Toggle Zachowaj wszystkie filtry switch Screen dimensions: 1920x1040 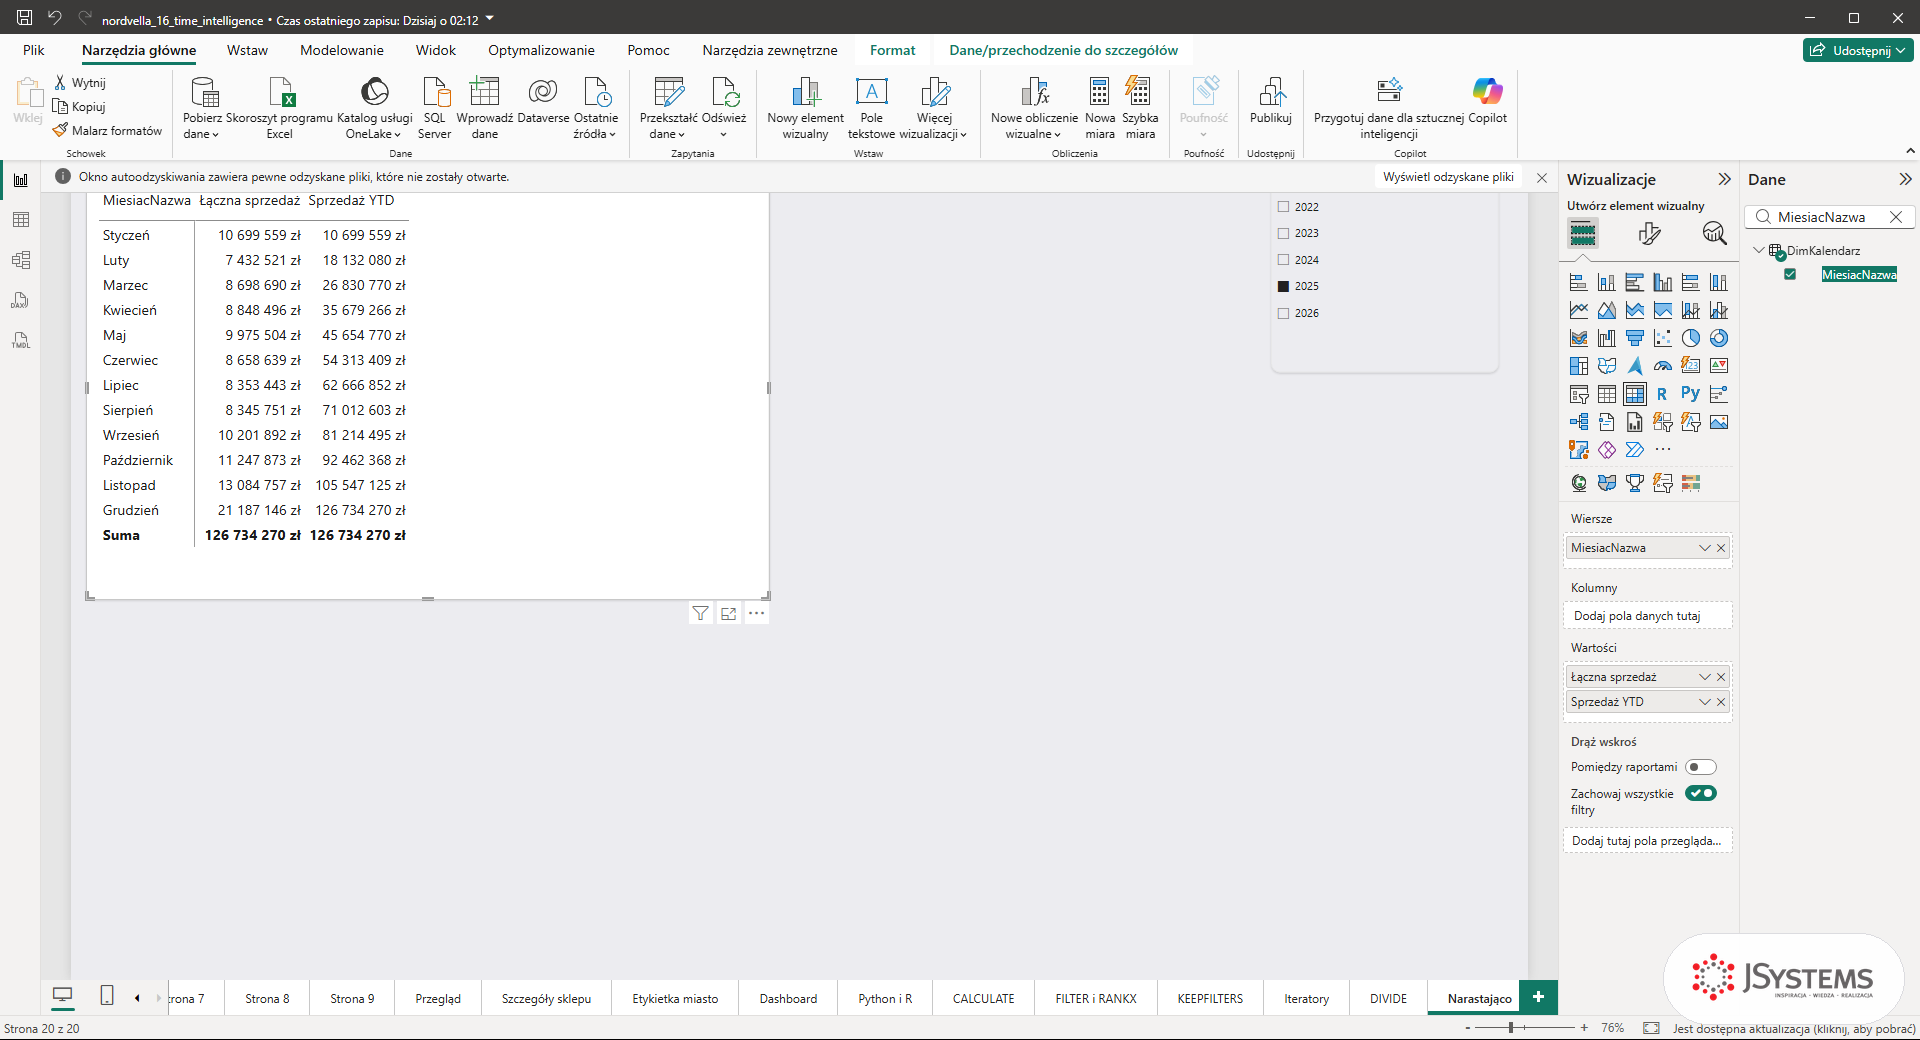pyautogui.click(x=1700, y=793)
